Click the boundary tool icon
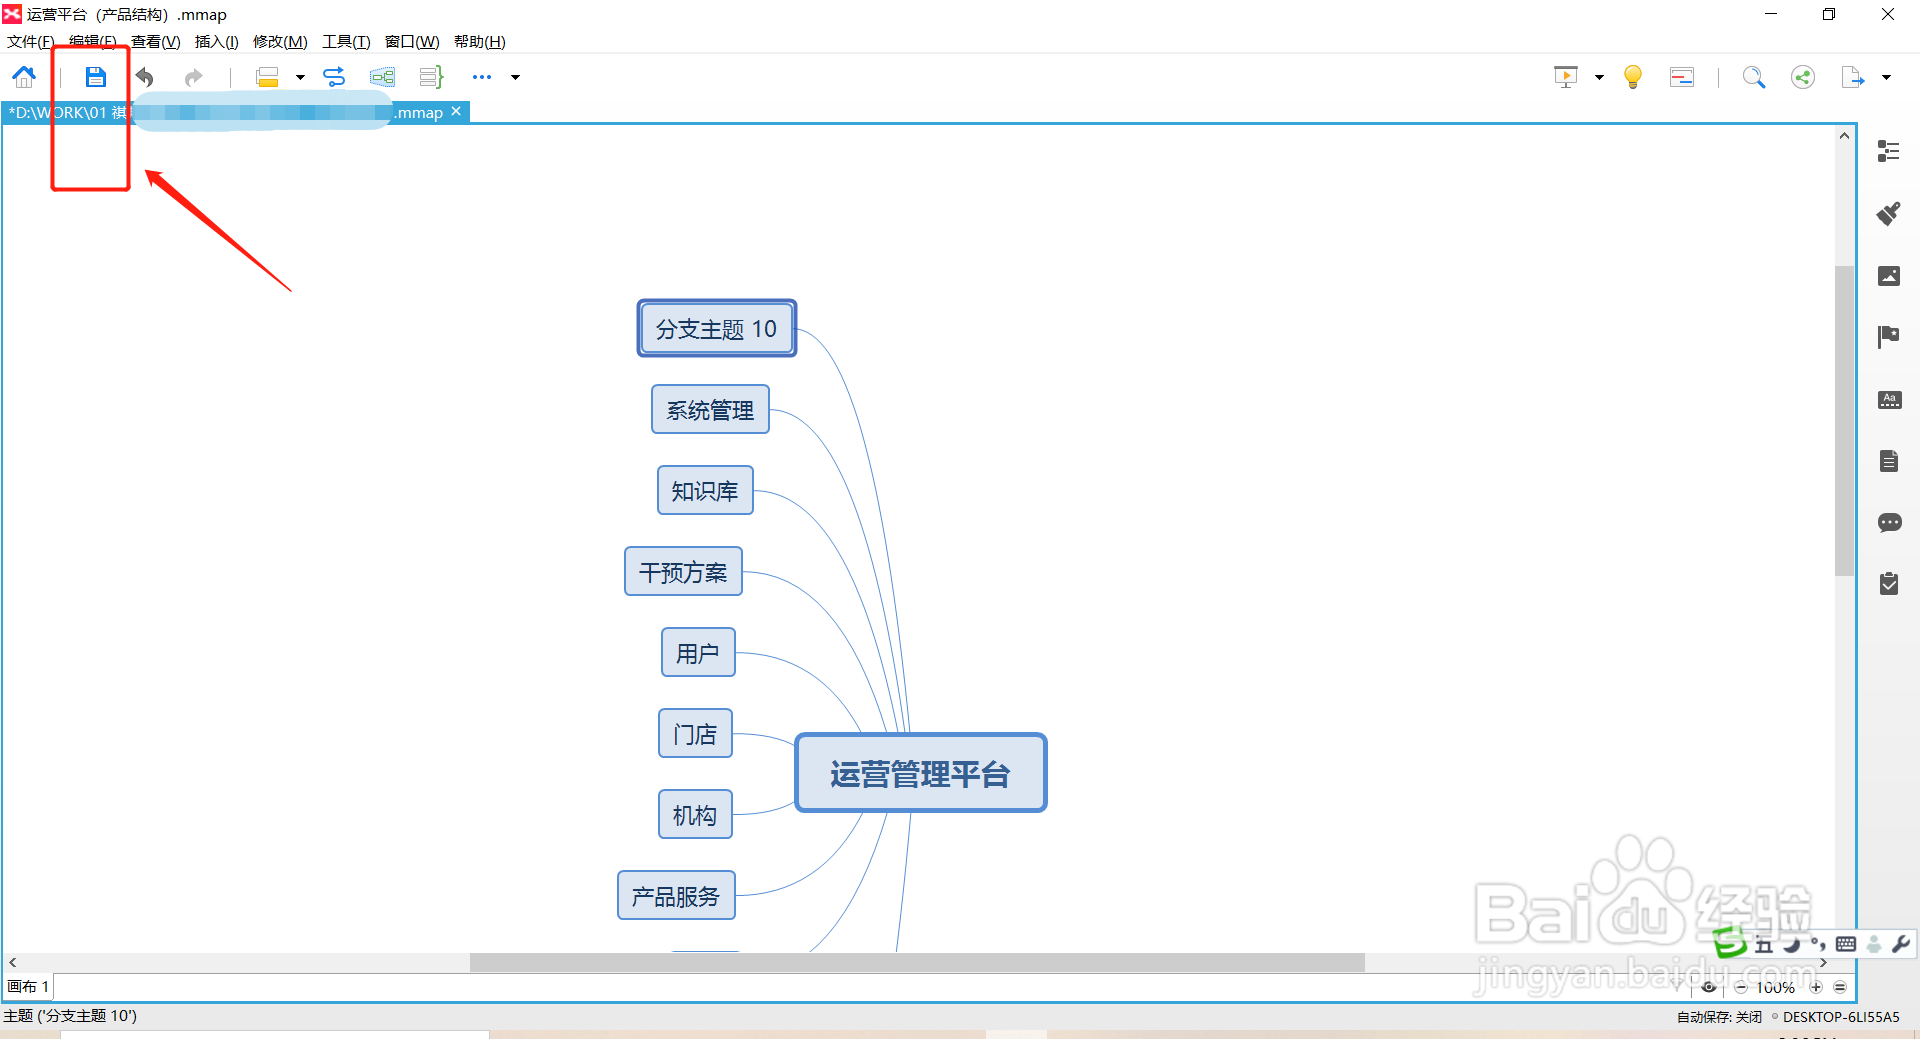The height and width of the screenshot is (1039, 1920). coord(382,77)
